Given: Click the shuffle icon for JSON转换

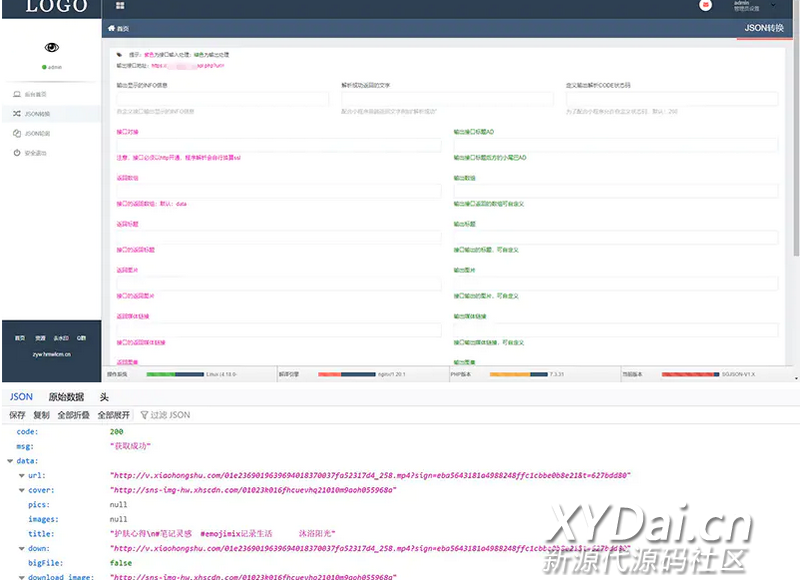Looking at the screenshot, I should [x=17, y=114].
